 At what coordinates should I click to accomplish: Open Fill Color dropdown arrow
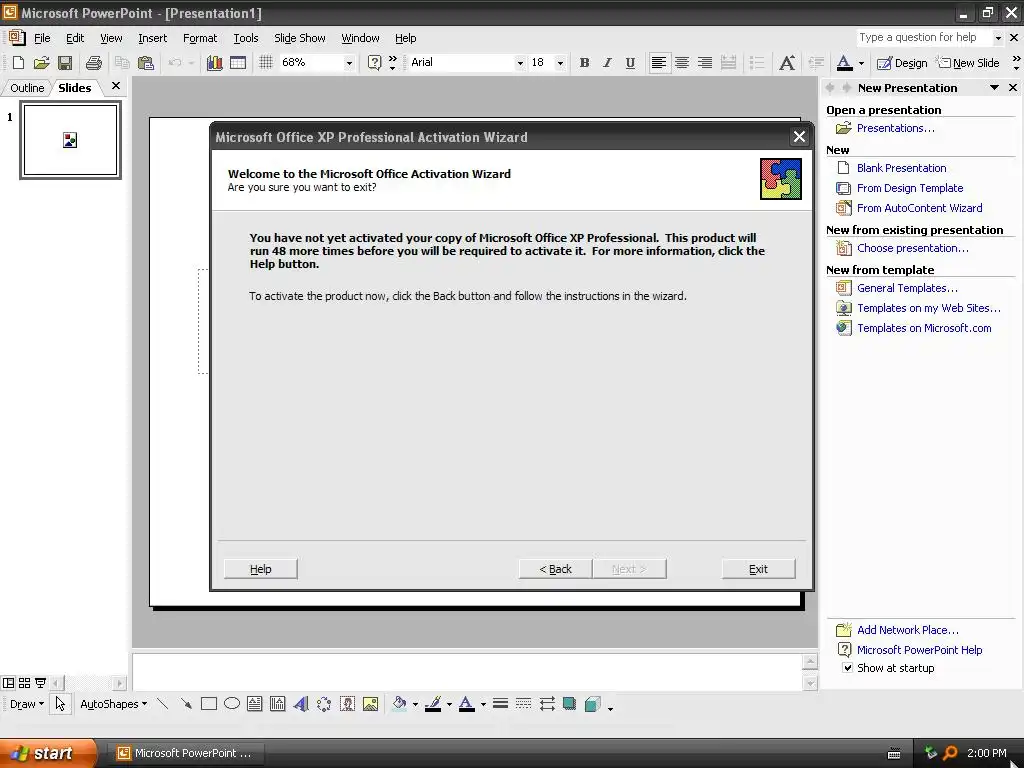[x=415, y=704]
